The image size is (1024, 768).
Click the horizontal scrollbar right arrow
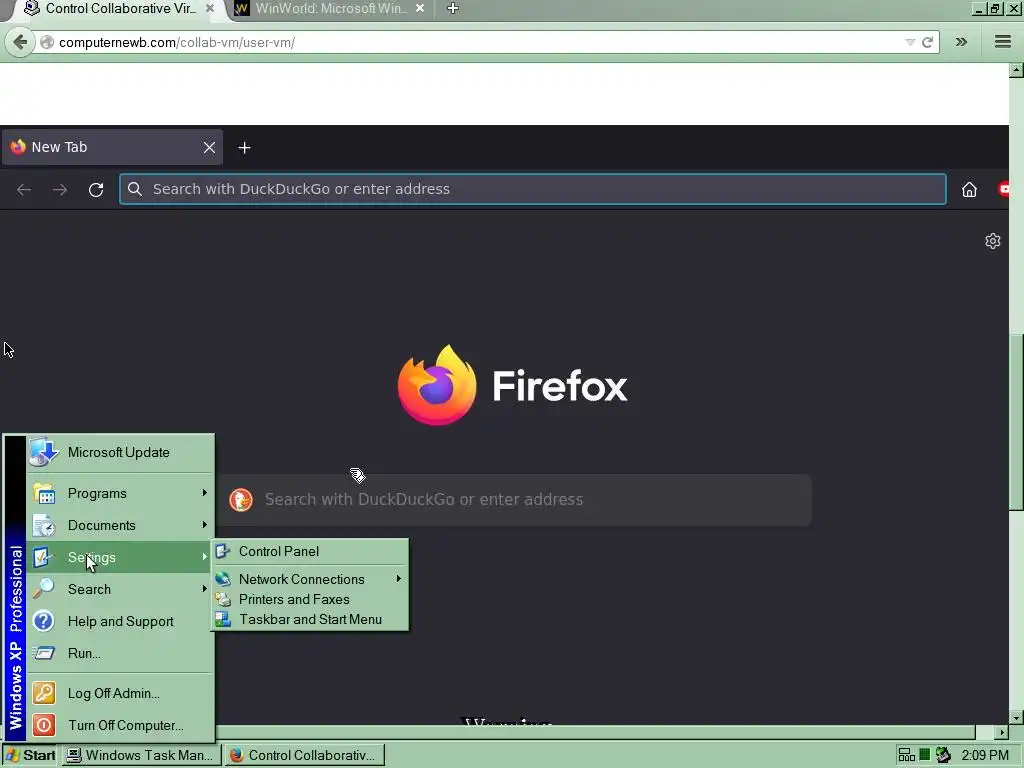click(1002, 733)
